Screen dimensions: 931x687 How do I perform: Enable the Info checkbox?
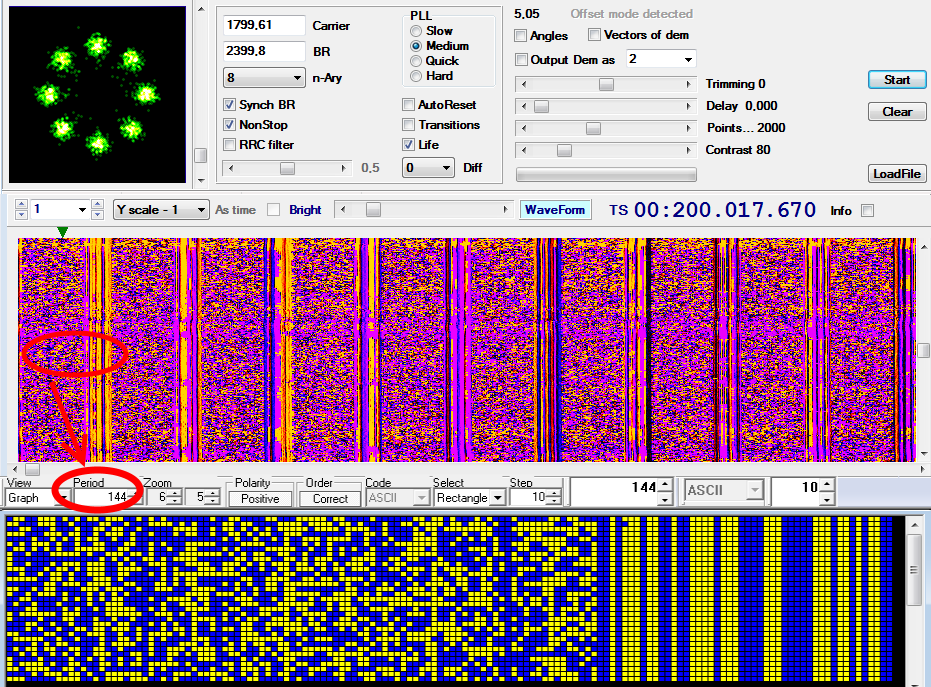pos(865,210)
